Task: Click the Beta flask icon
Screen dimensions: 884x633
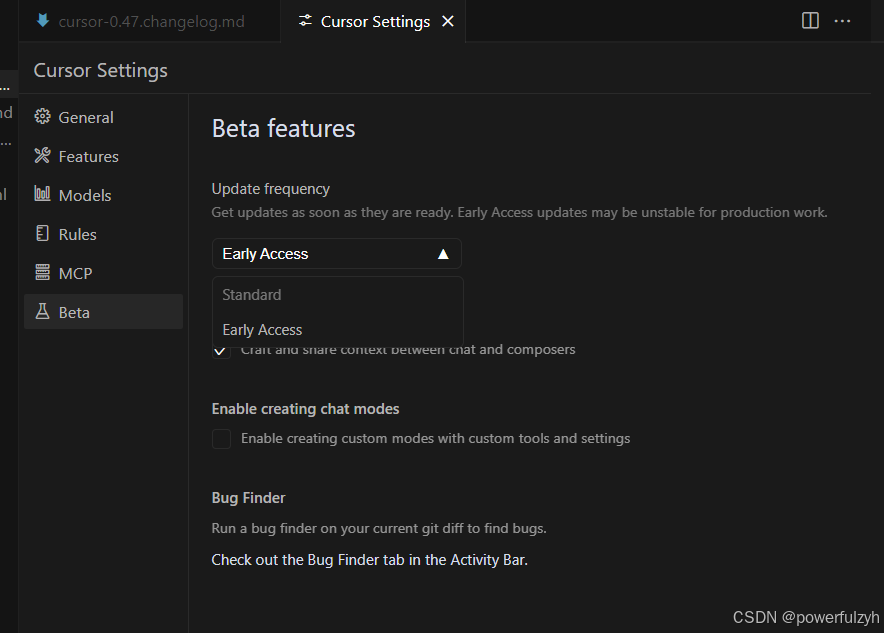Action: [x=42, y=312]
